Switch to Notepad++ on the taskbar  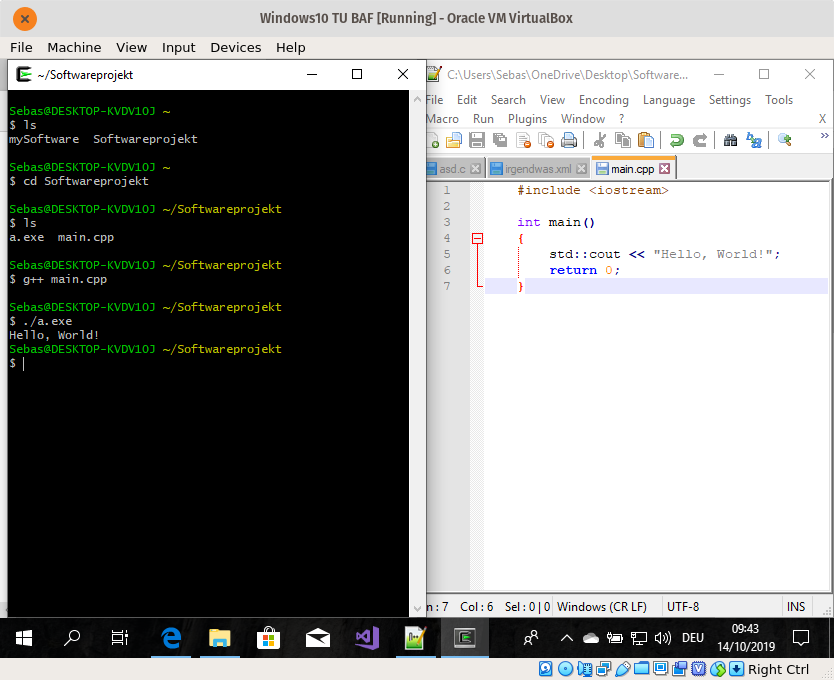tap(415, 637)
